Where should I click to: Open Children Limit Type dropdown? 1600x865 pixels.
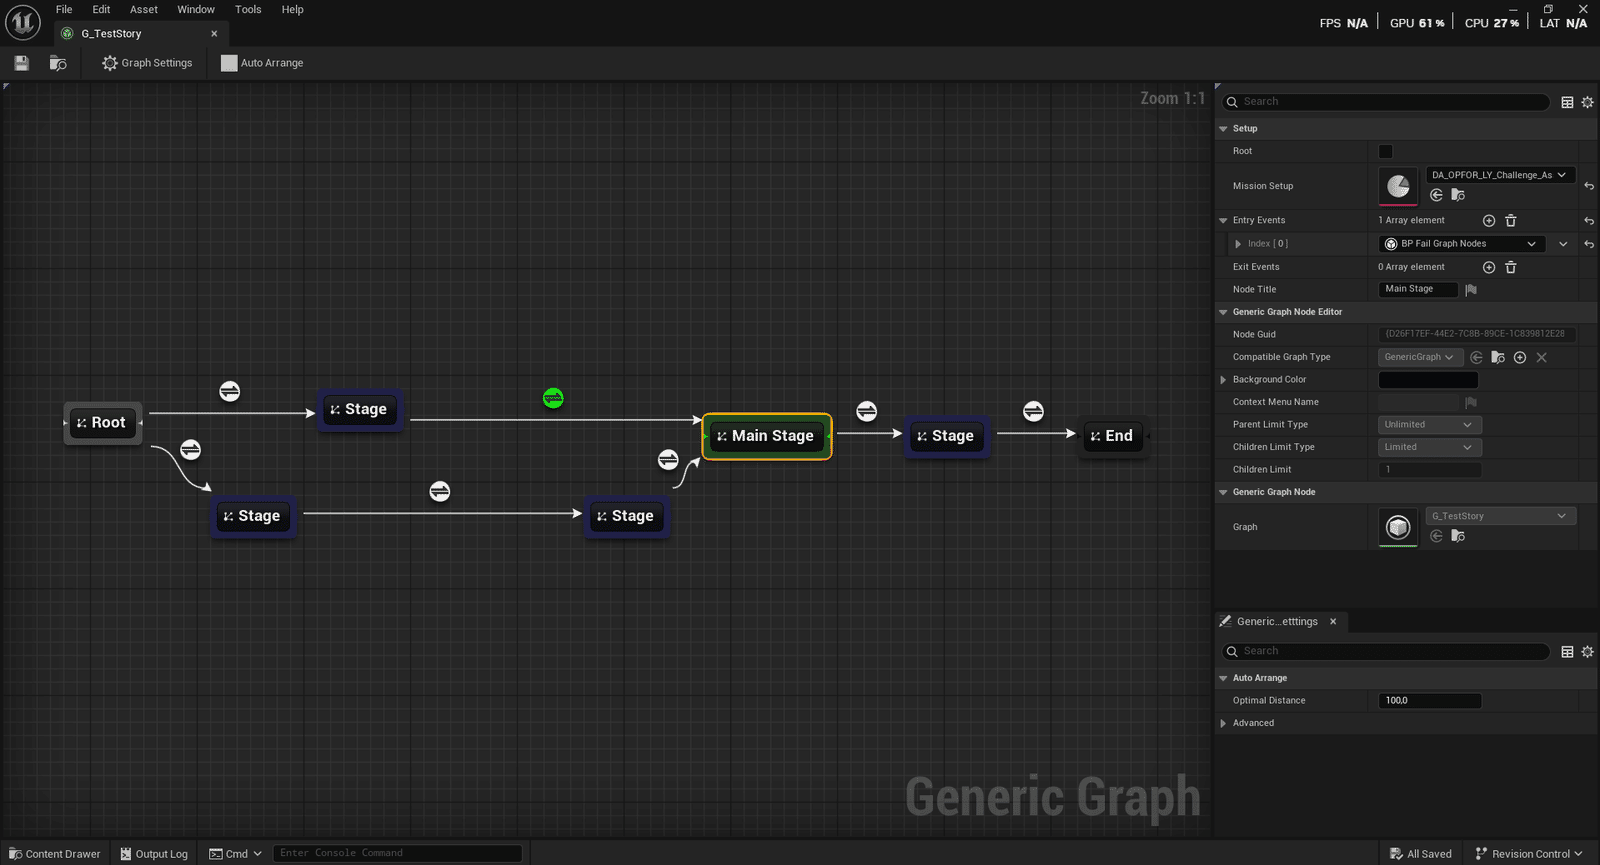(1430, 447)
